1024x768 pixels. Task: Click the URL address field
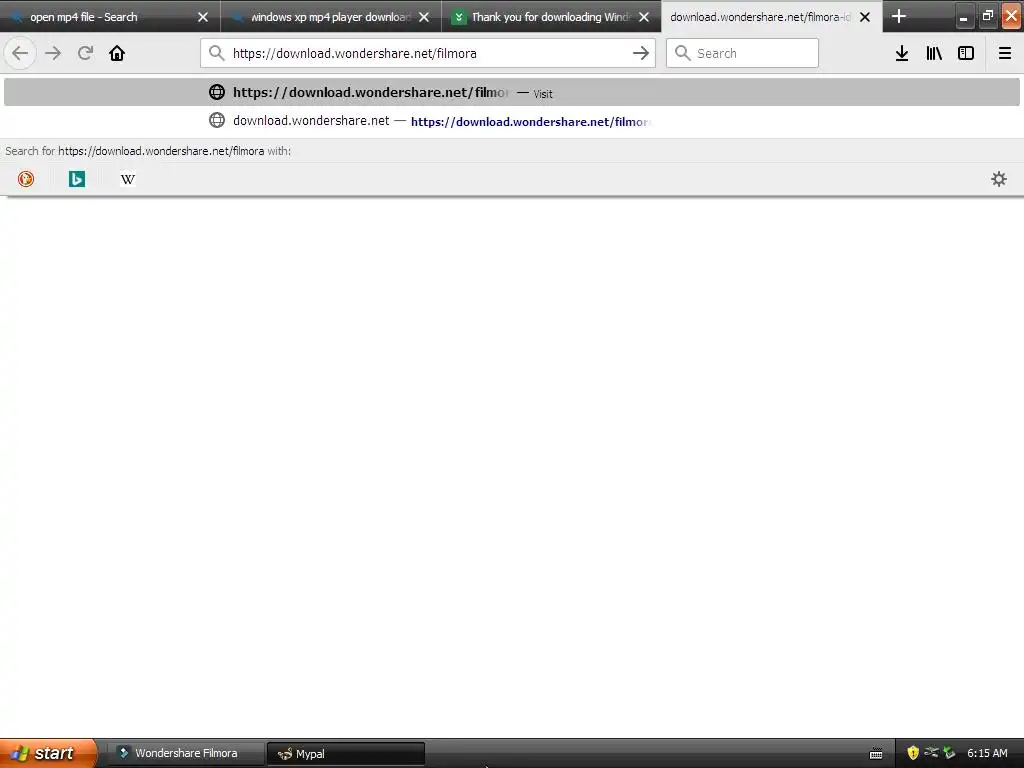tap(428, 53)
